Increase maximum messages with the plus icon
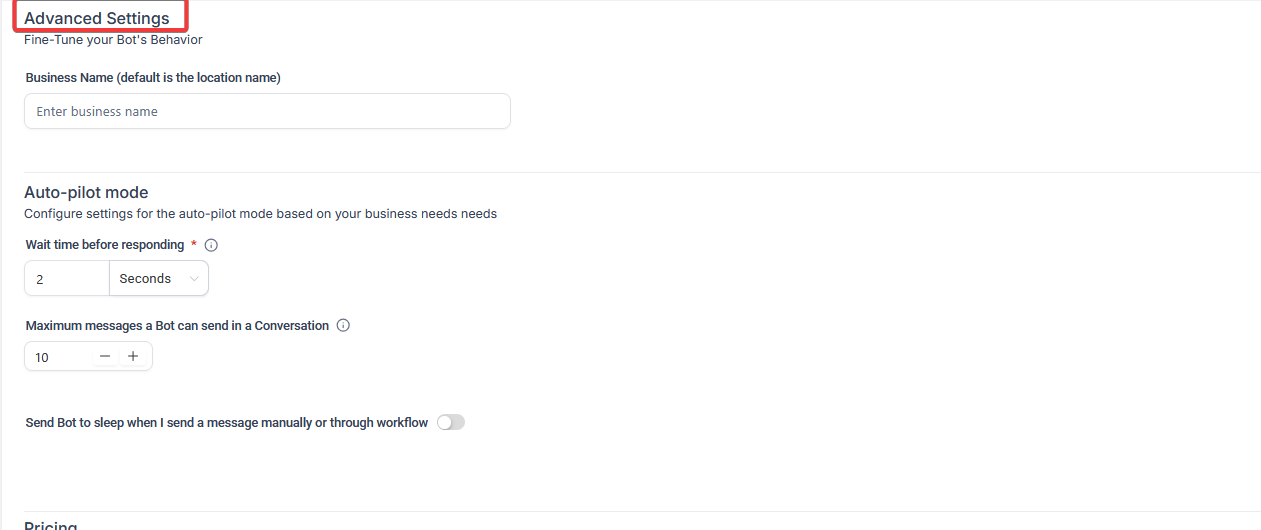 133,356
